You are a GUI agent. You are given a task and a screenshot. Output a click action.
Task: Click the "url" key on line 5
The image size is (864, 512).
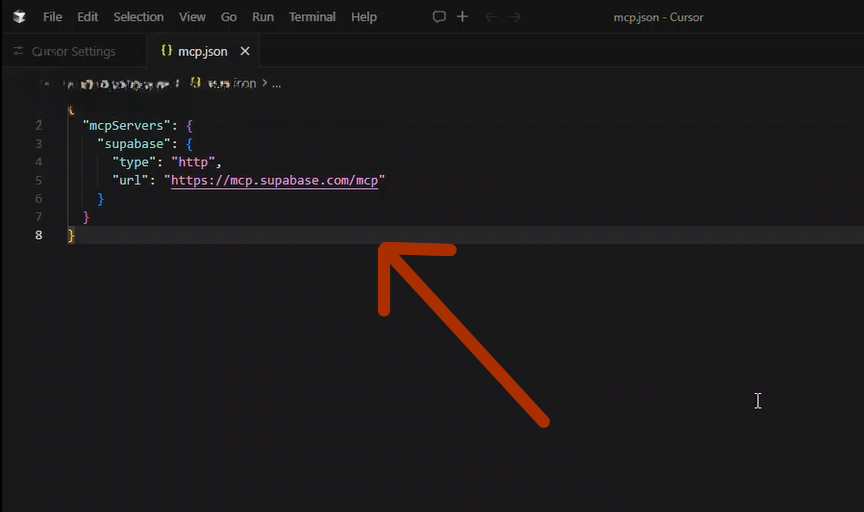click(x=130, y=180)
